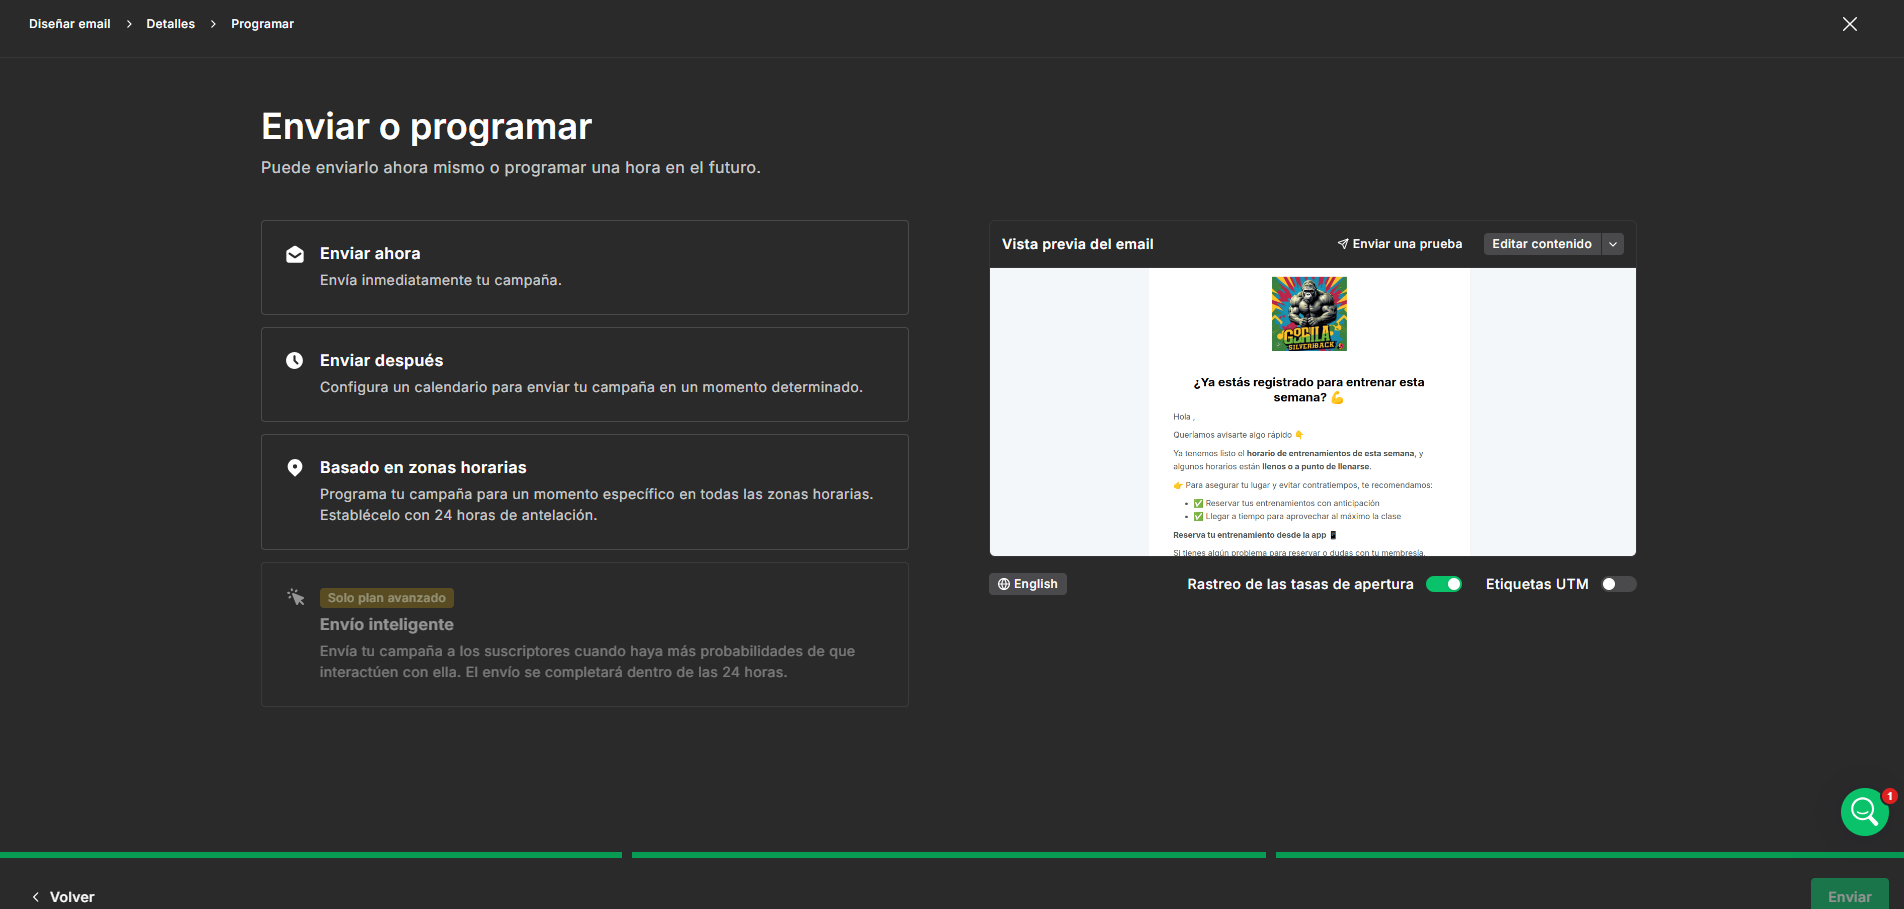The width and height of the screenshot is (1904, 909).
Task: Select the envelope icon on Enviar ahora
Action: point(295,255)
